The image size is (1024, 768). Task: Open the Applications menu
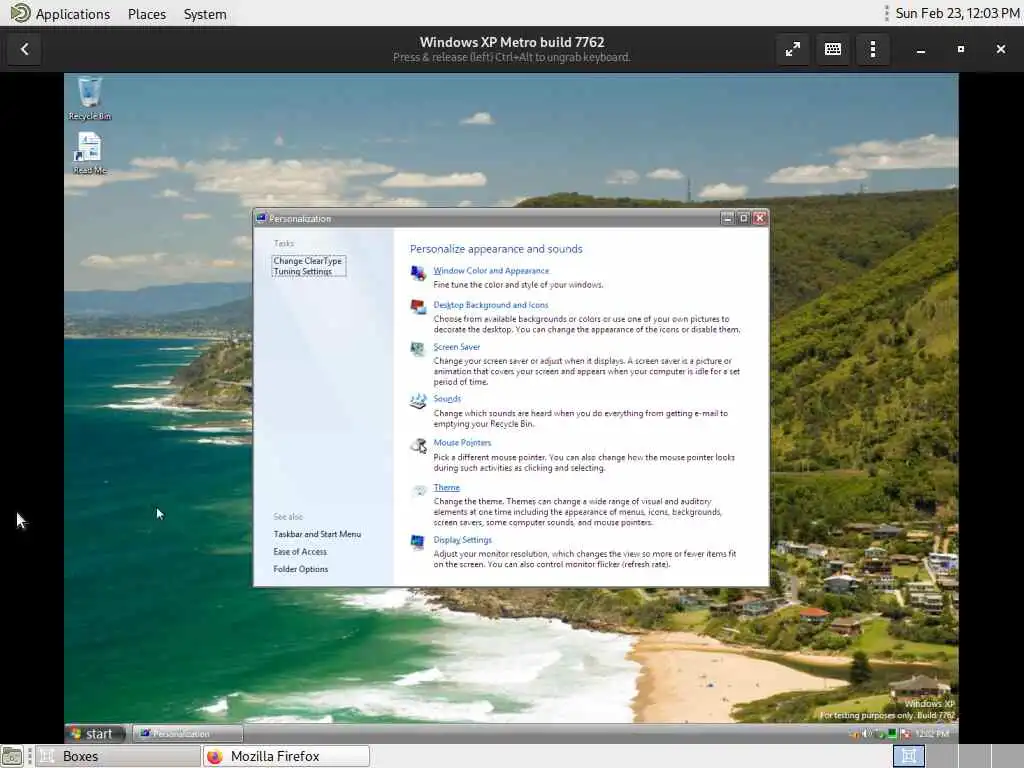tap(72, 14)
